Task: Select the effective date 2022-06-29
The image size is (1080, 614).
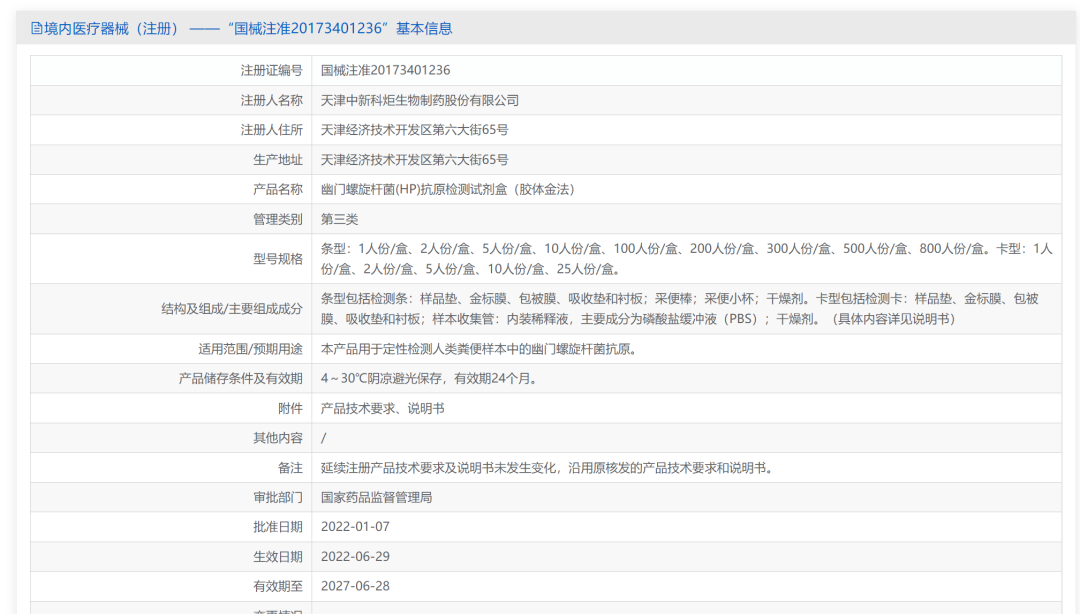Action: click(x=355, y=556)
